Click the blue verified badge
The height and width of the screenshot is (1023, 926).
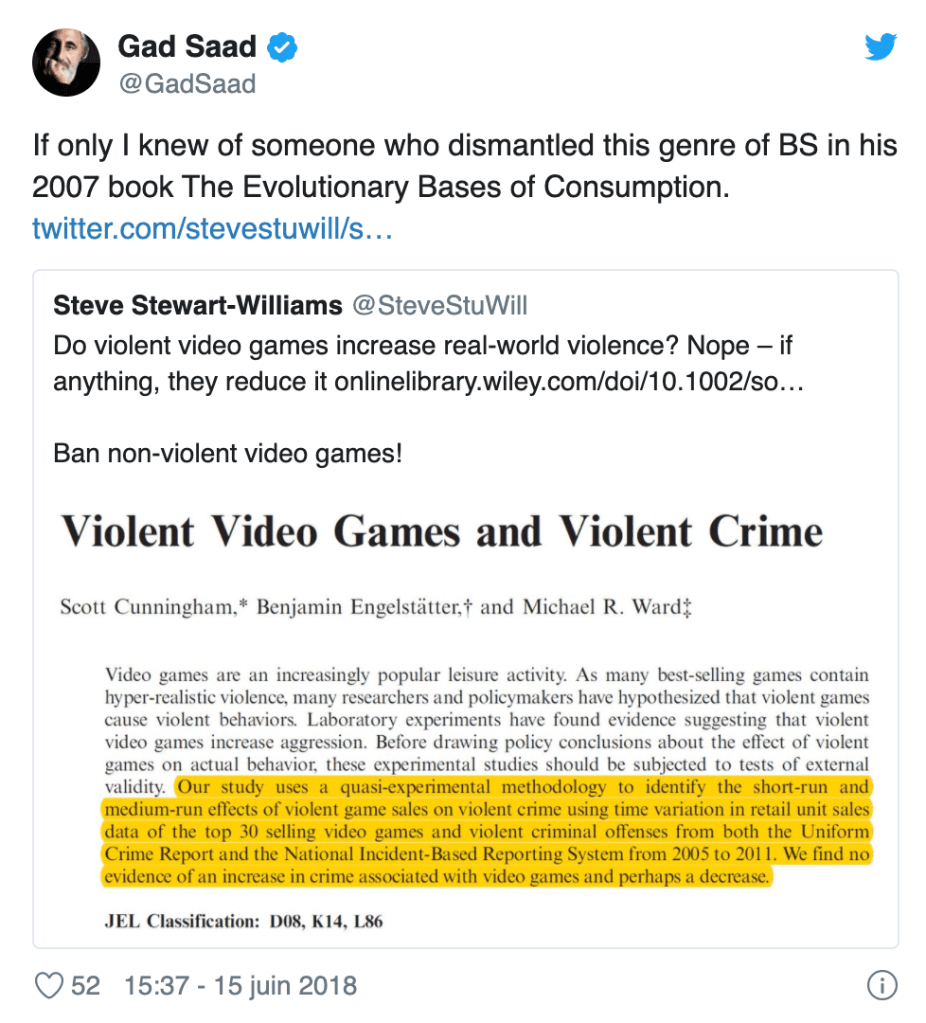click(x=284, y=46)
